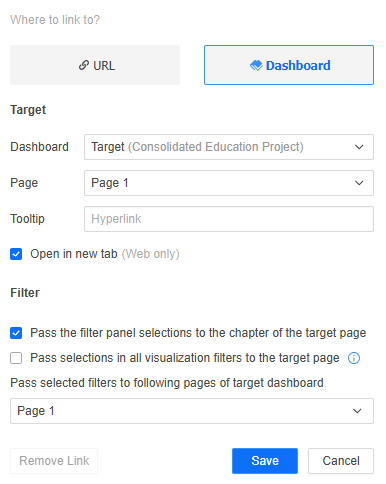
Task: Click the chevron arrow in the bottom pages selector
Action: click(x=357, y=411)
